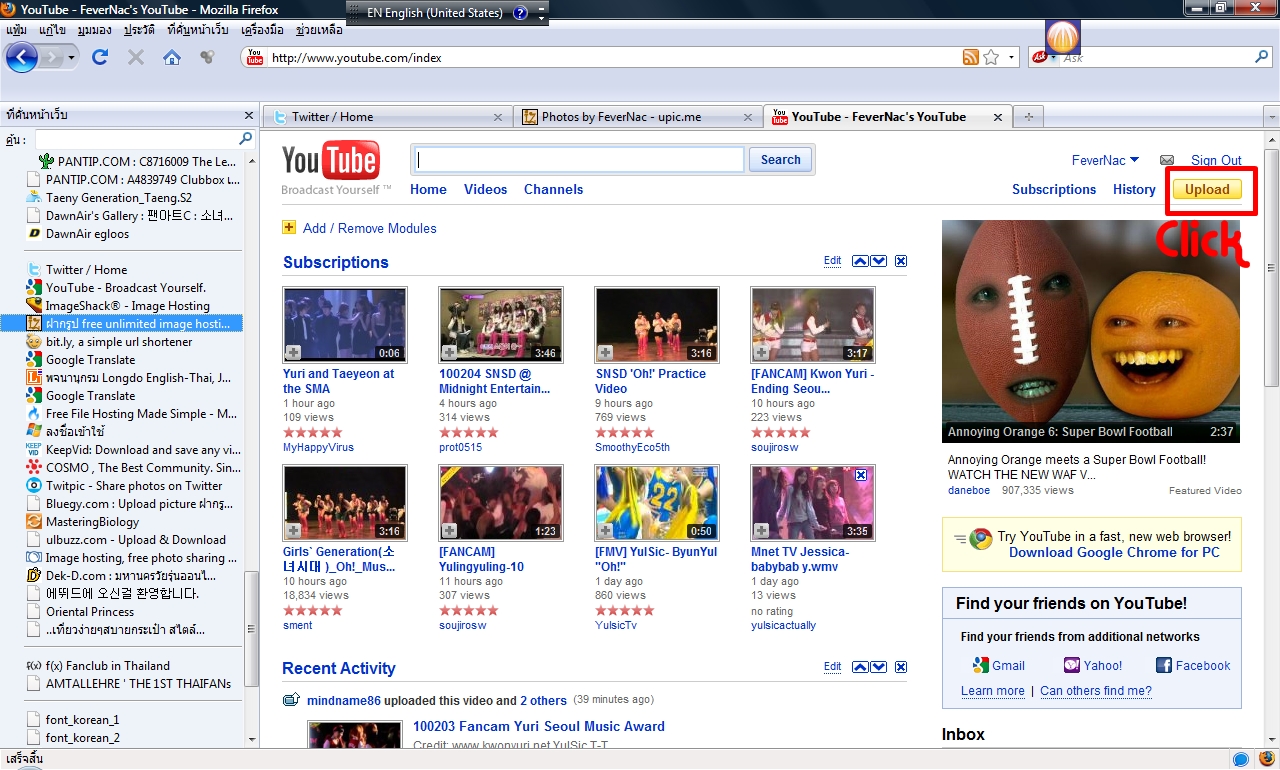Reload the current page
Image resolution: width=1280 pixels, height=770 pixels.
tap(100, 57)
